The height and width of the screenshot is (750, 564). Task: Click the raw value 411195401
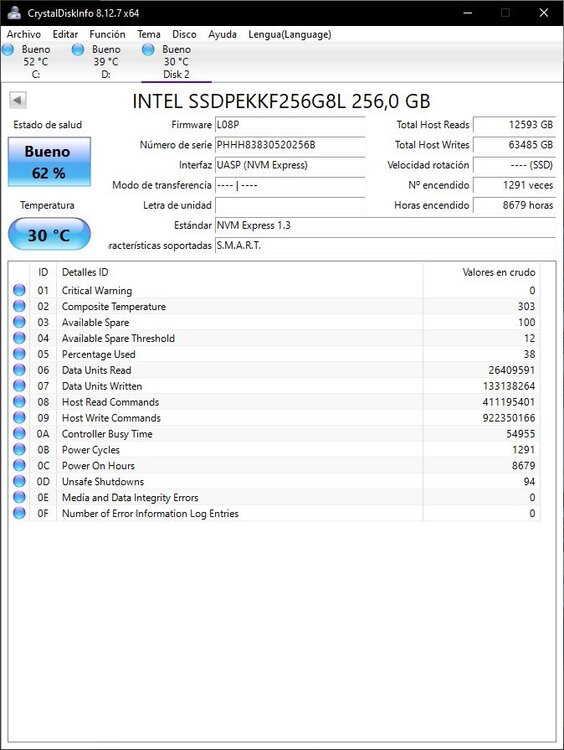point(509,402)
